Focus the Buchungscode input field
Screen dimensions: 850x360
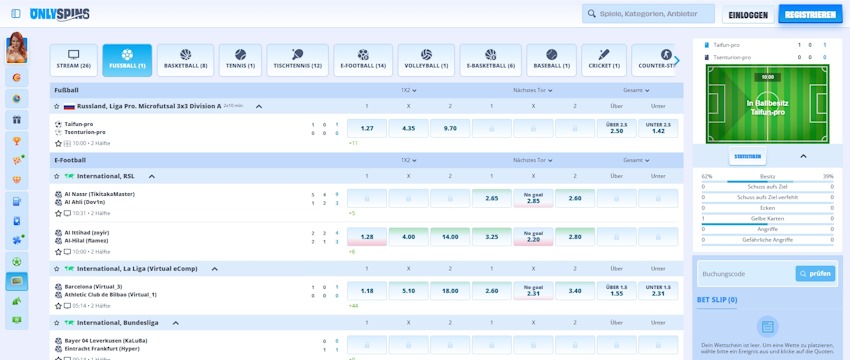746,274
